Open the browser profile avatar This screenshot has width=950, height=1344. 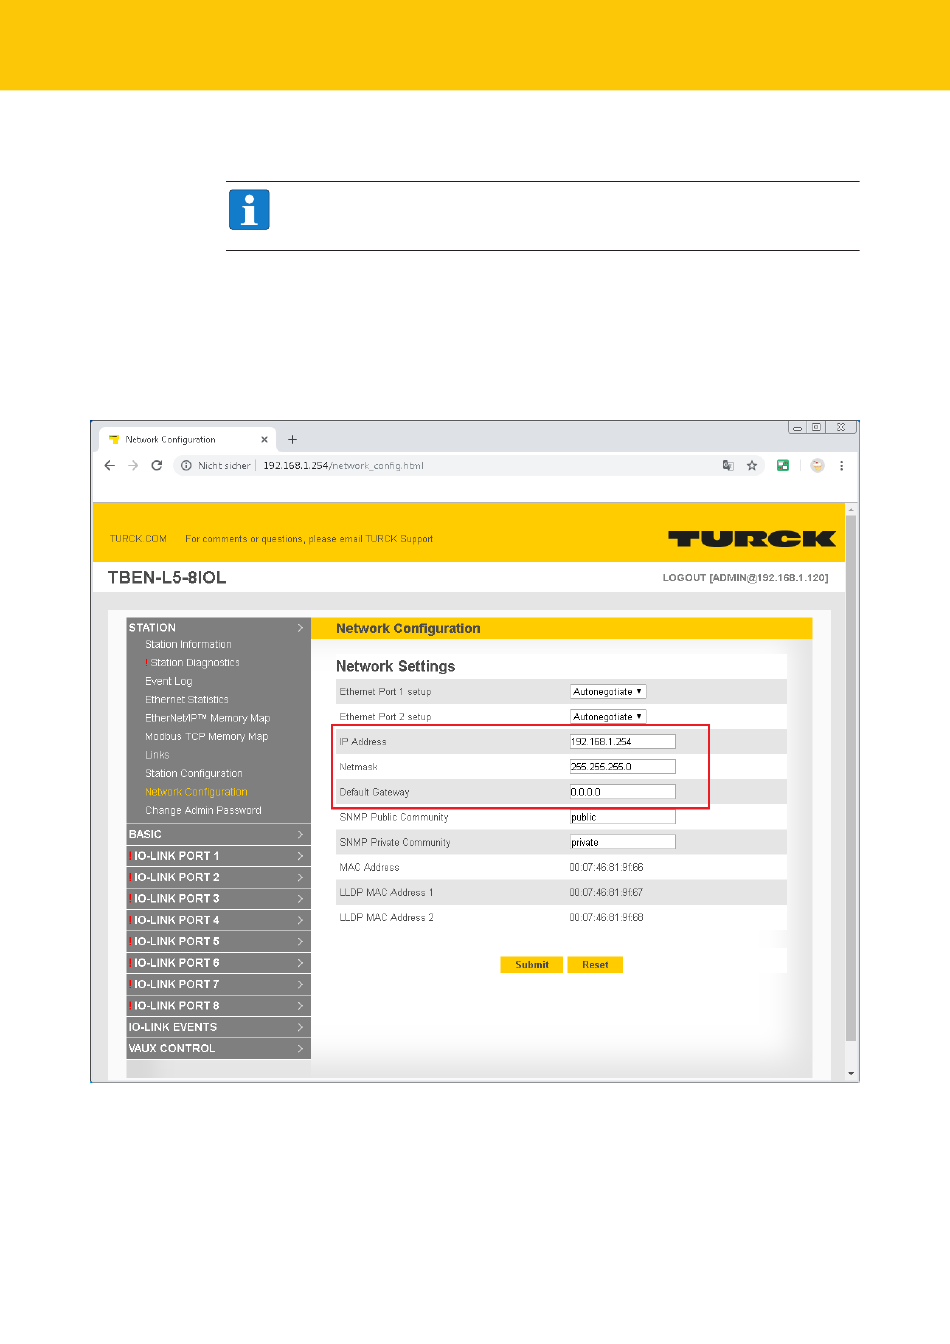(817, 466)
